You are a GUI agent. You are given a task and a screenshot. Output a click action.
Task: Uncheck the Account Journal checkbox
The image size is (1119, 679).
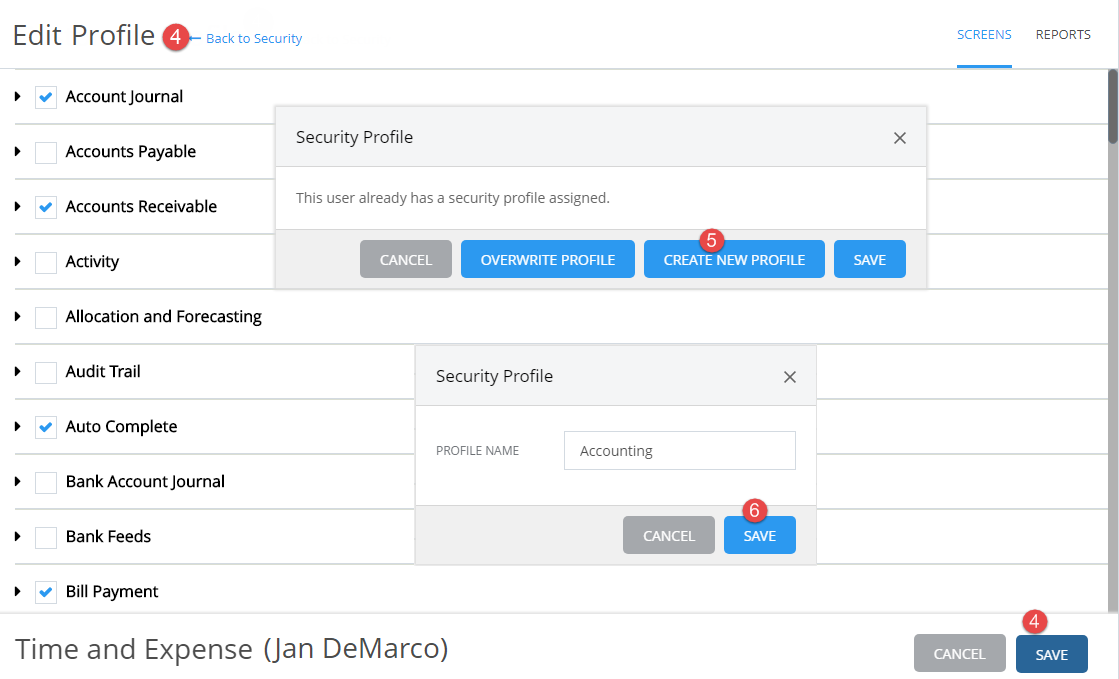[x=46, y=97]
